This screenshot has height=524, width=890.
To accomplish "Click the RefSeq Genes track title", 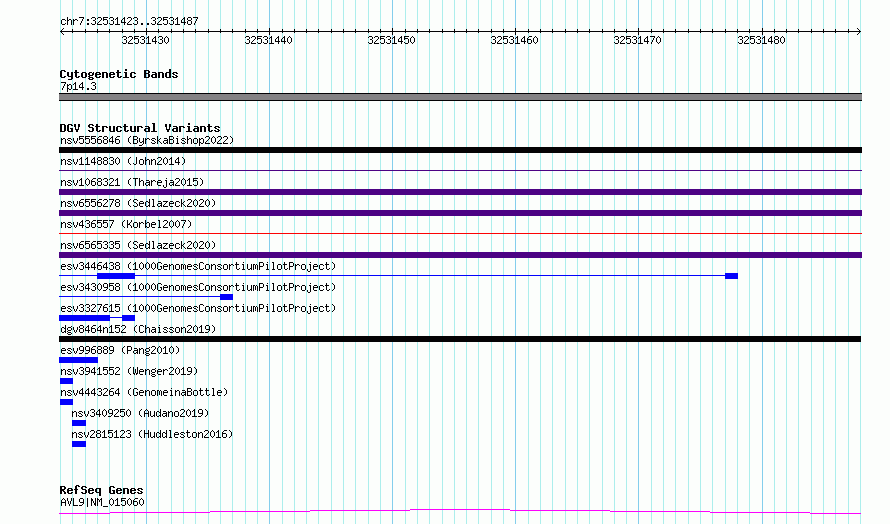I will click(101, 490).
